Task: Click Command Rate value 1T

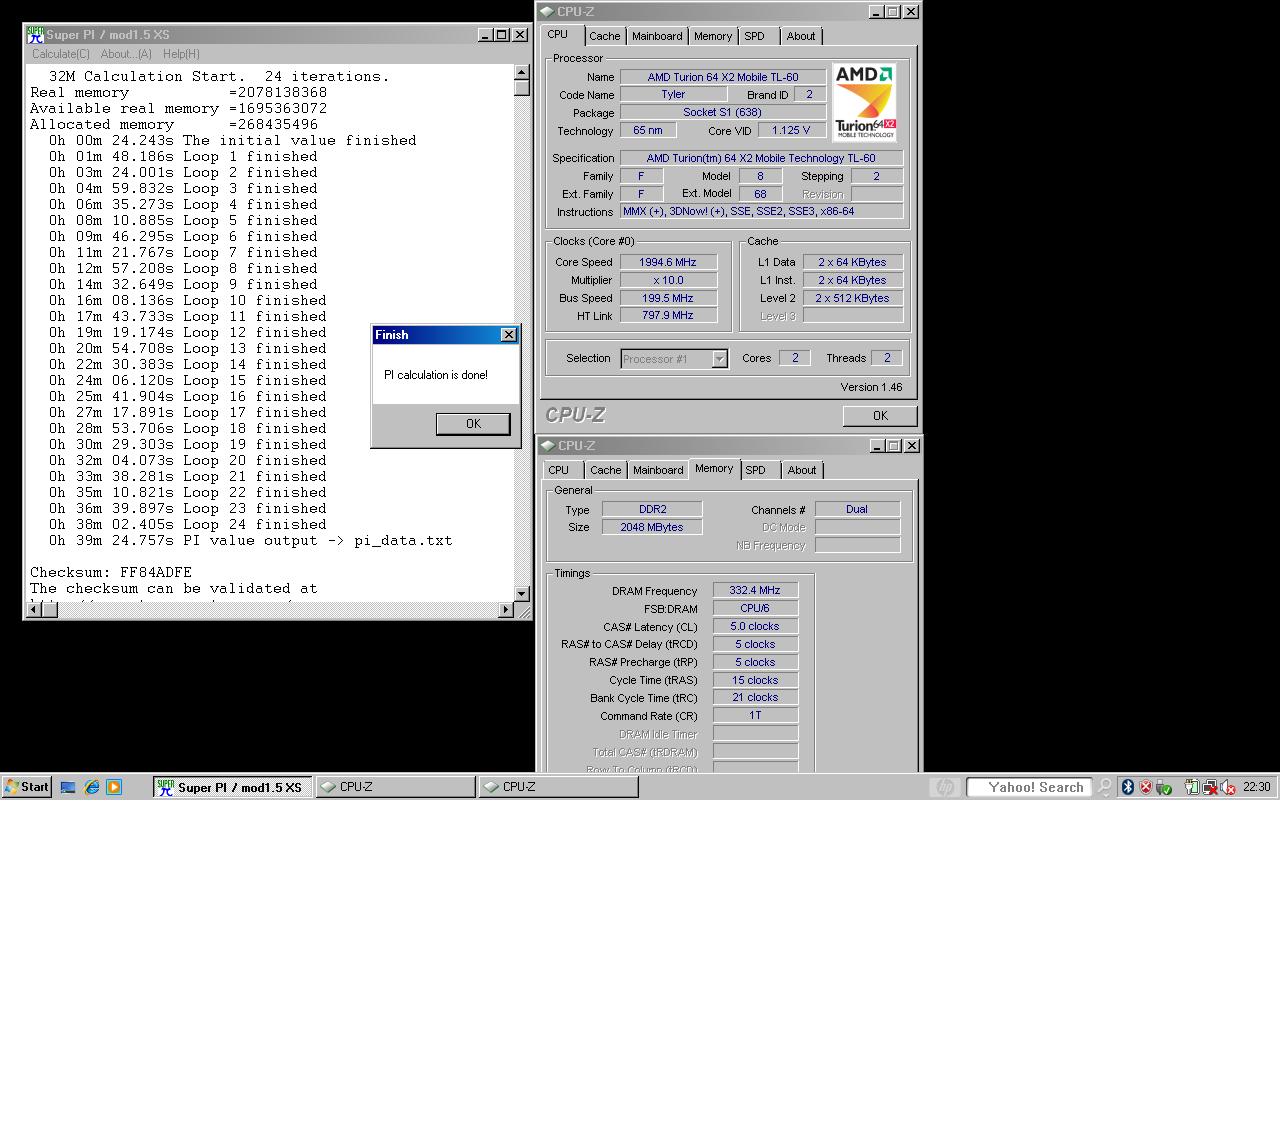Action: point(755,716)
